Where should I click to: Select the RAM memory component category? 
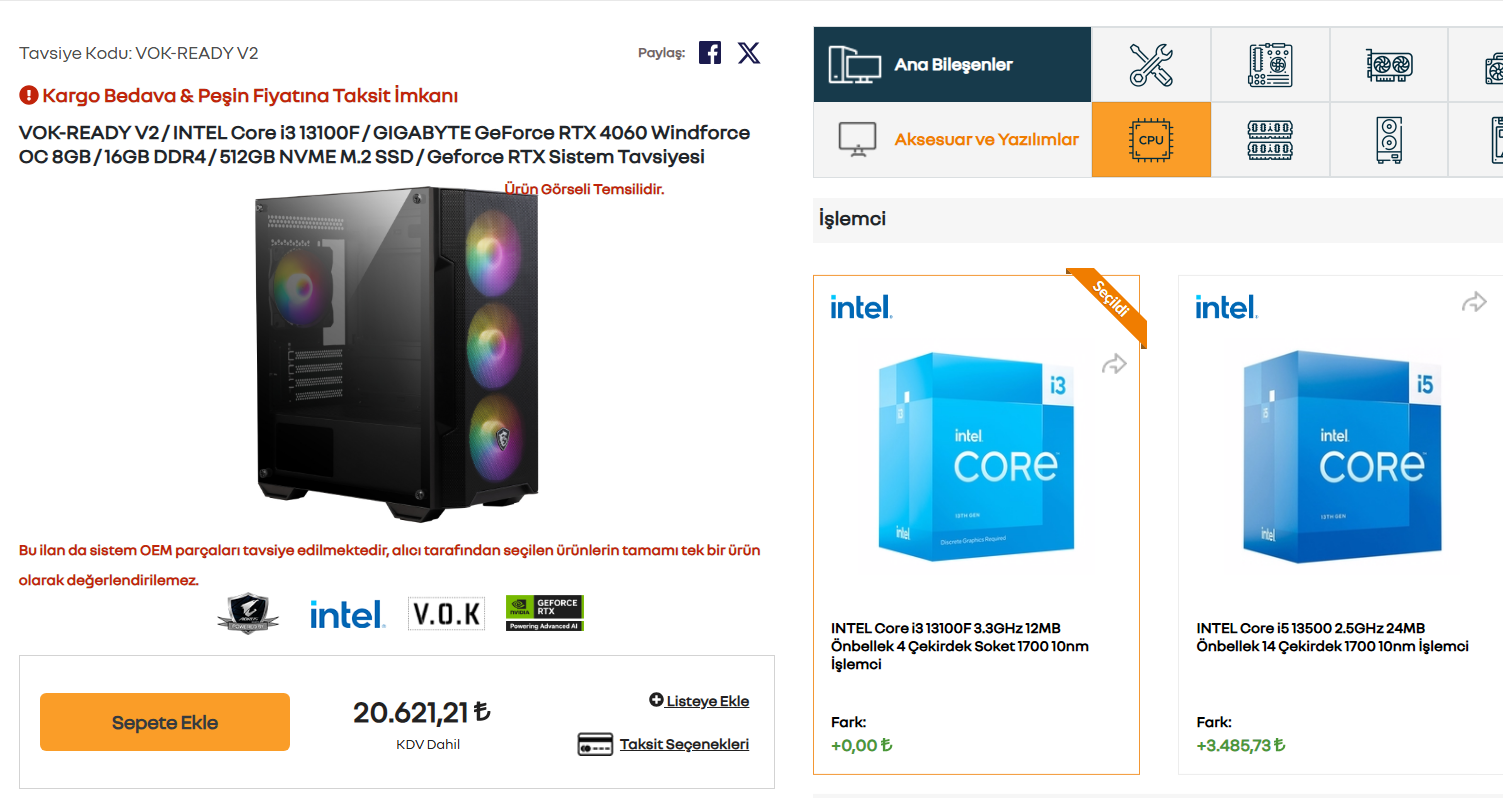(x=1270, y=140)
